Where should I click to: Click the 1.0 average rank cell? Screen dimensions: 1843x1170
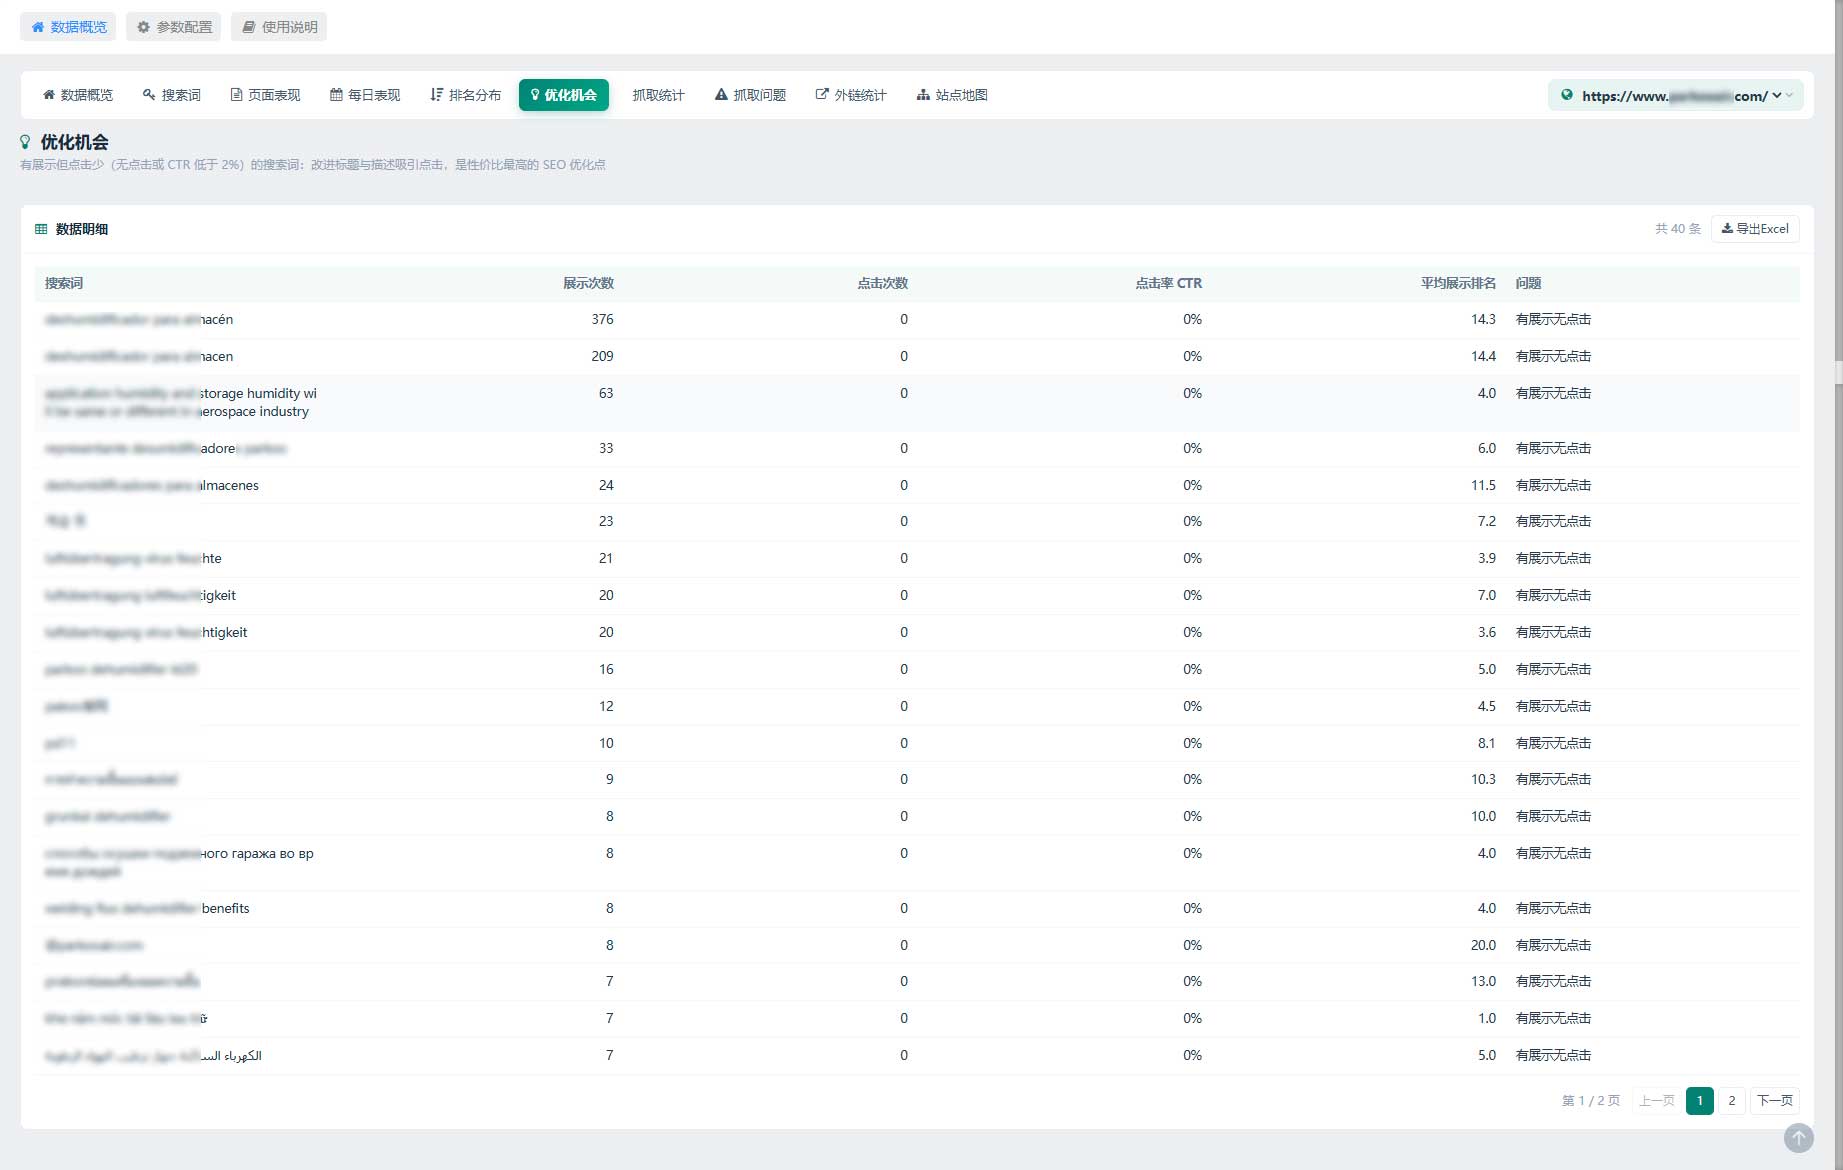(x=1487, y=1019)
